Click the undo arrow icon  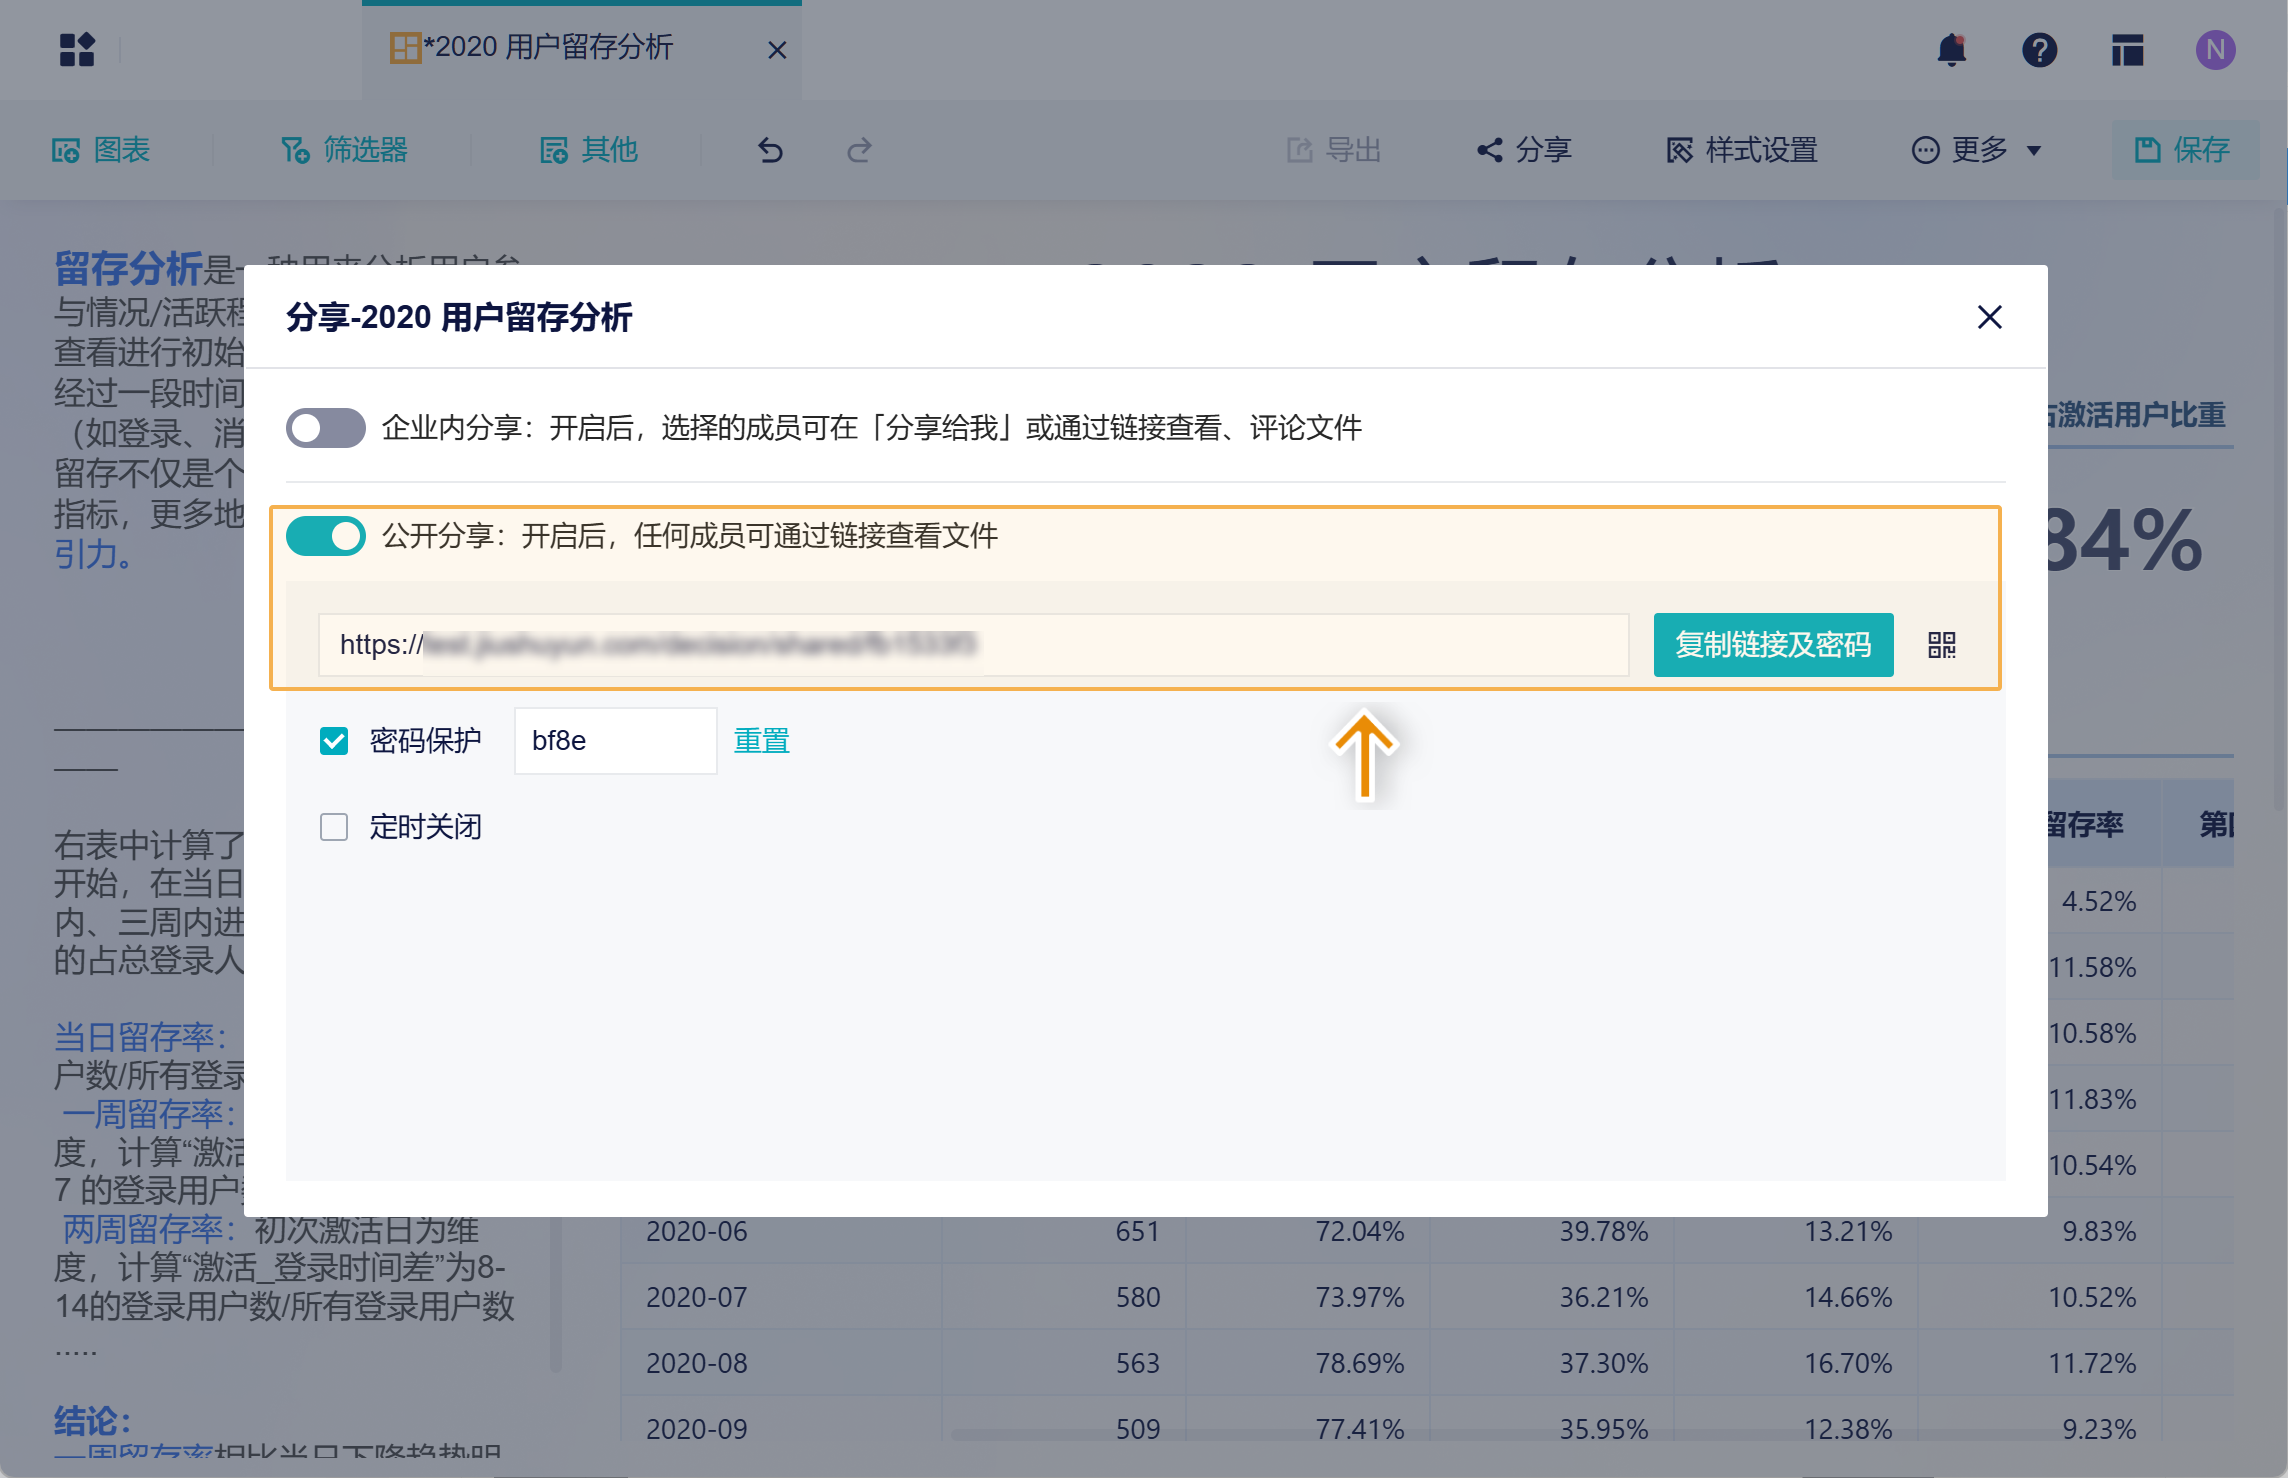tap(770, 150)
